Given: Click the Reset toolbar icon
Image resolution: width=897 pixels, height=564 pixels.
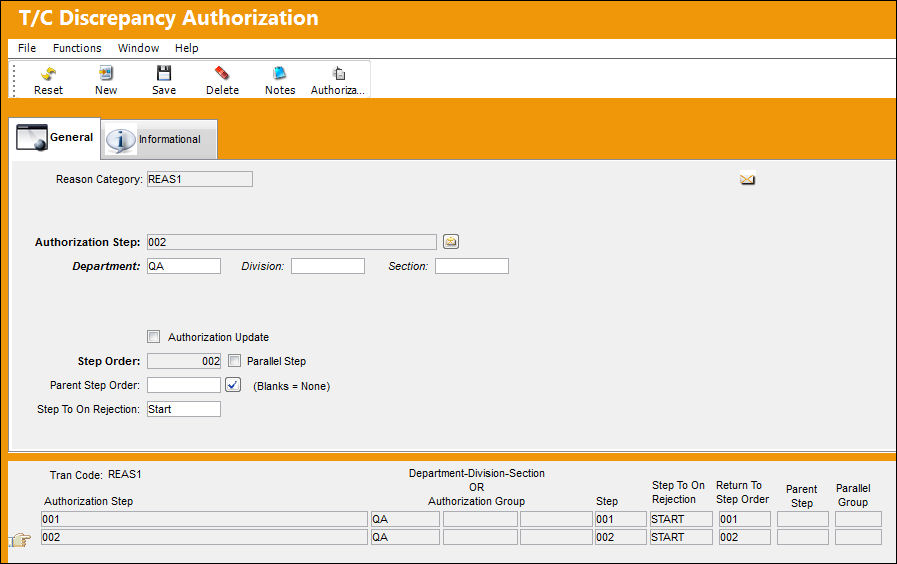Looking at the screenshot, I should click(49, 73).
